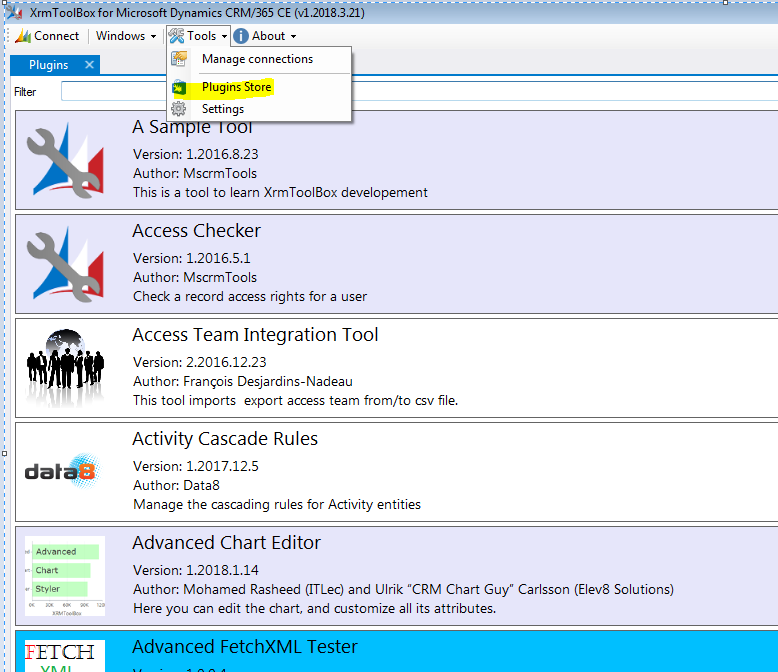This screenshot has height=672, width=778.
Task: Click the green Plugins Store icon
Action: (x=179, y=87)
